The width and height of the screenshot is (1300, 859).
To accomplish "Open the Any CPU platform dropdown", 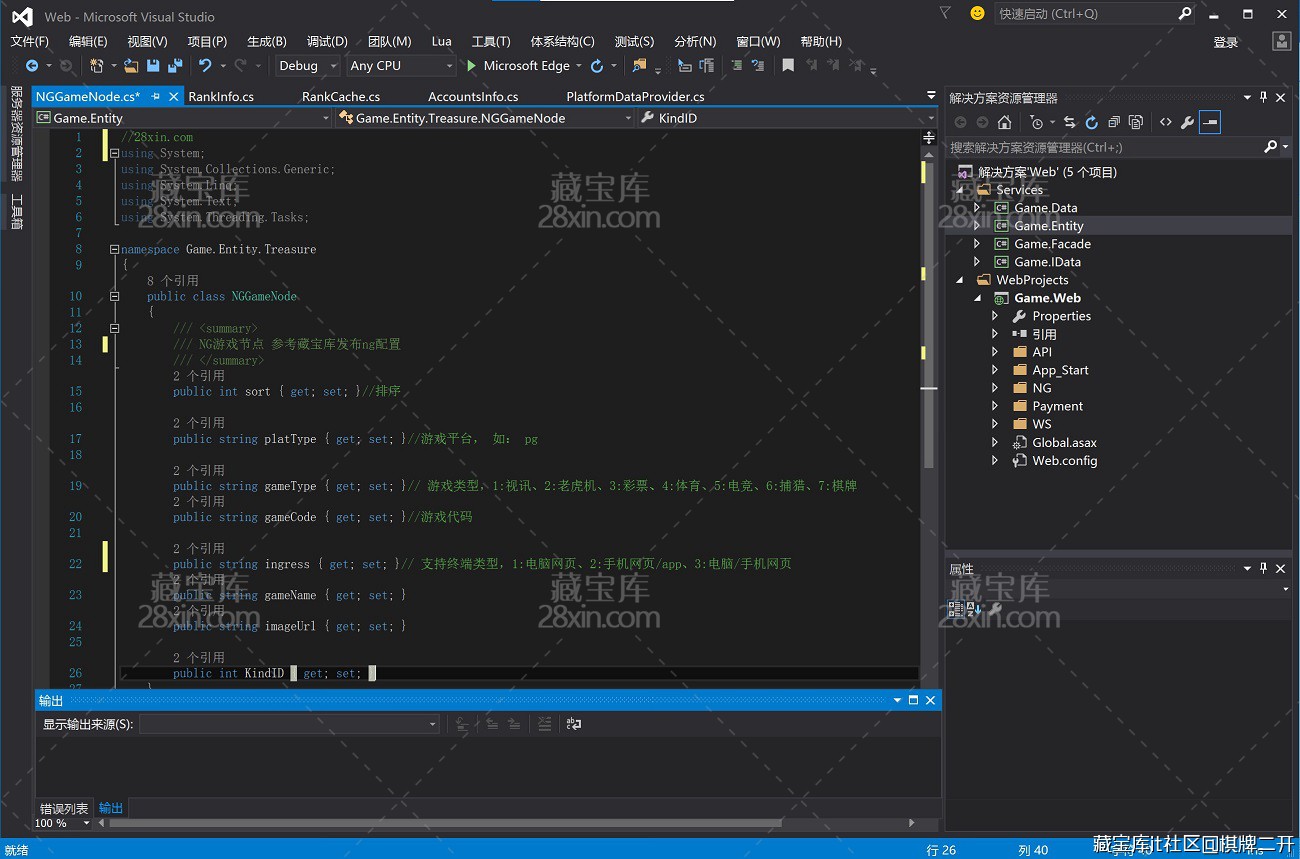I will coord(400,66).
